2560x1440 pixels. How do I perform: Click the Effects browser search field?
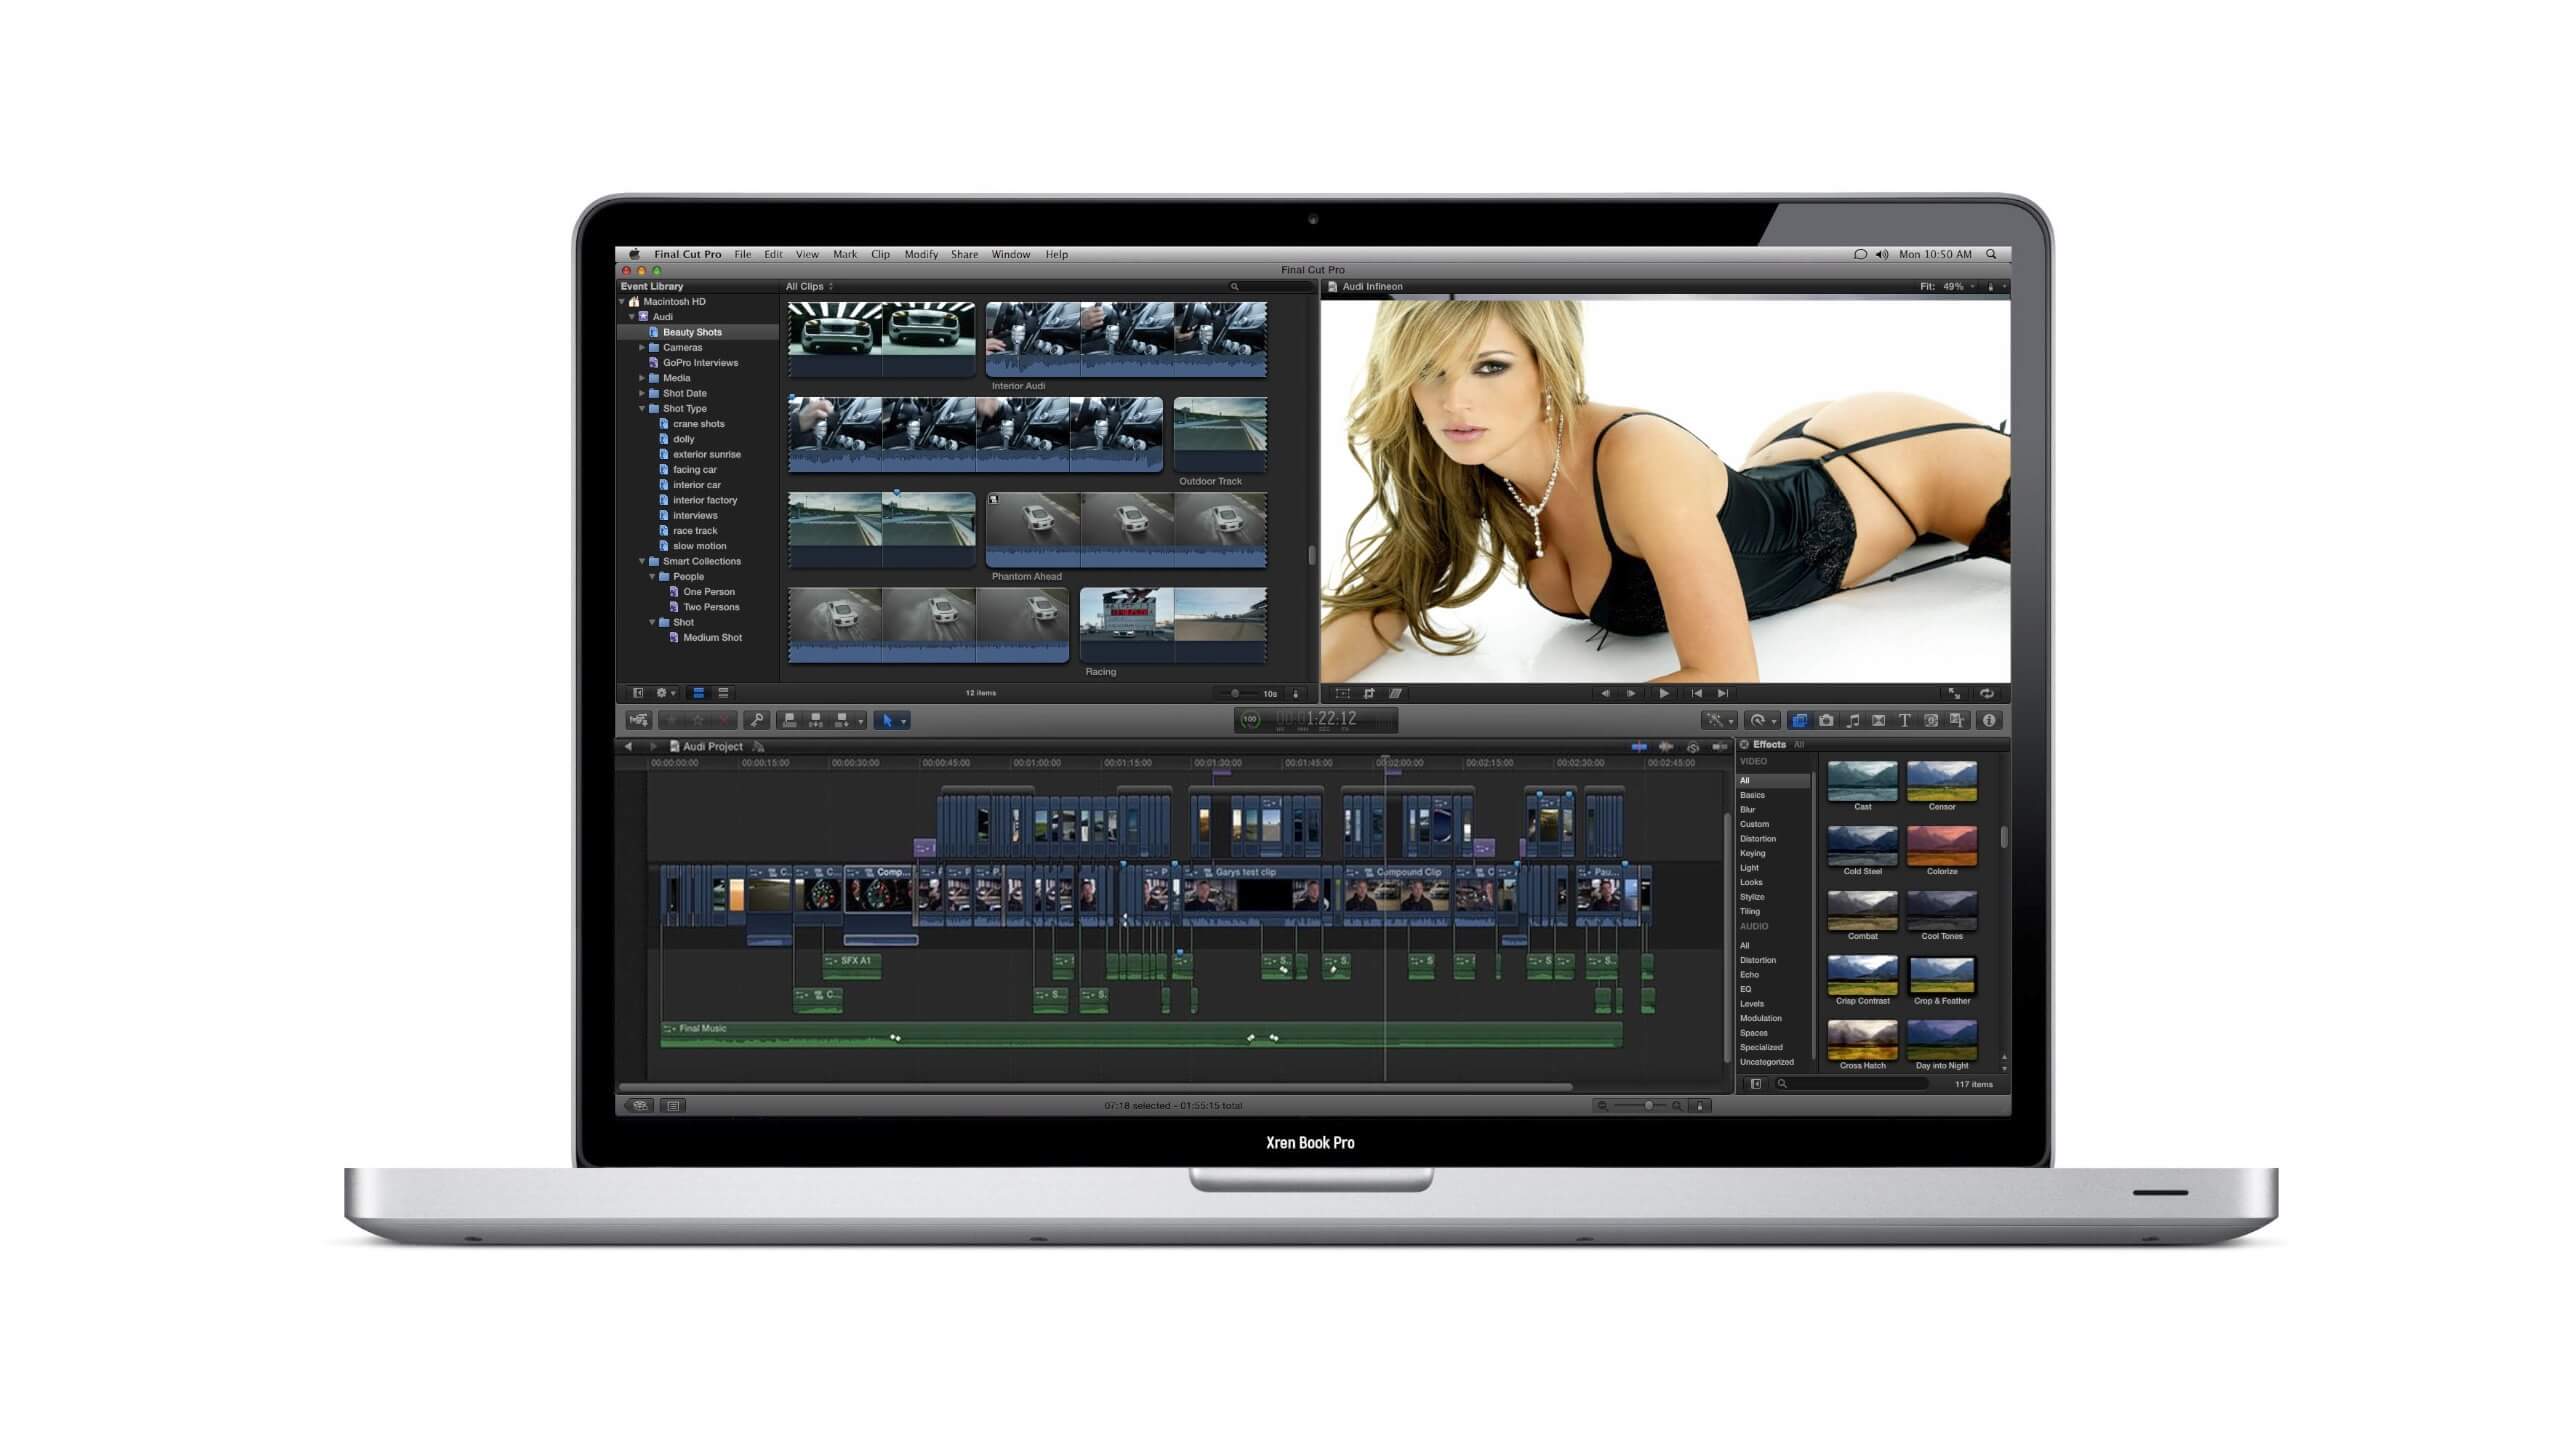click(x=1852, y=1084)
